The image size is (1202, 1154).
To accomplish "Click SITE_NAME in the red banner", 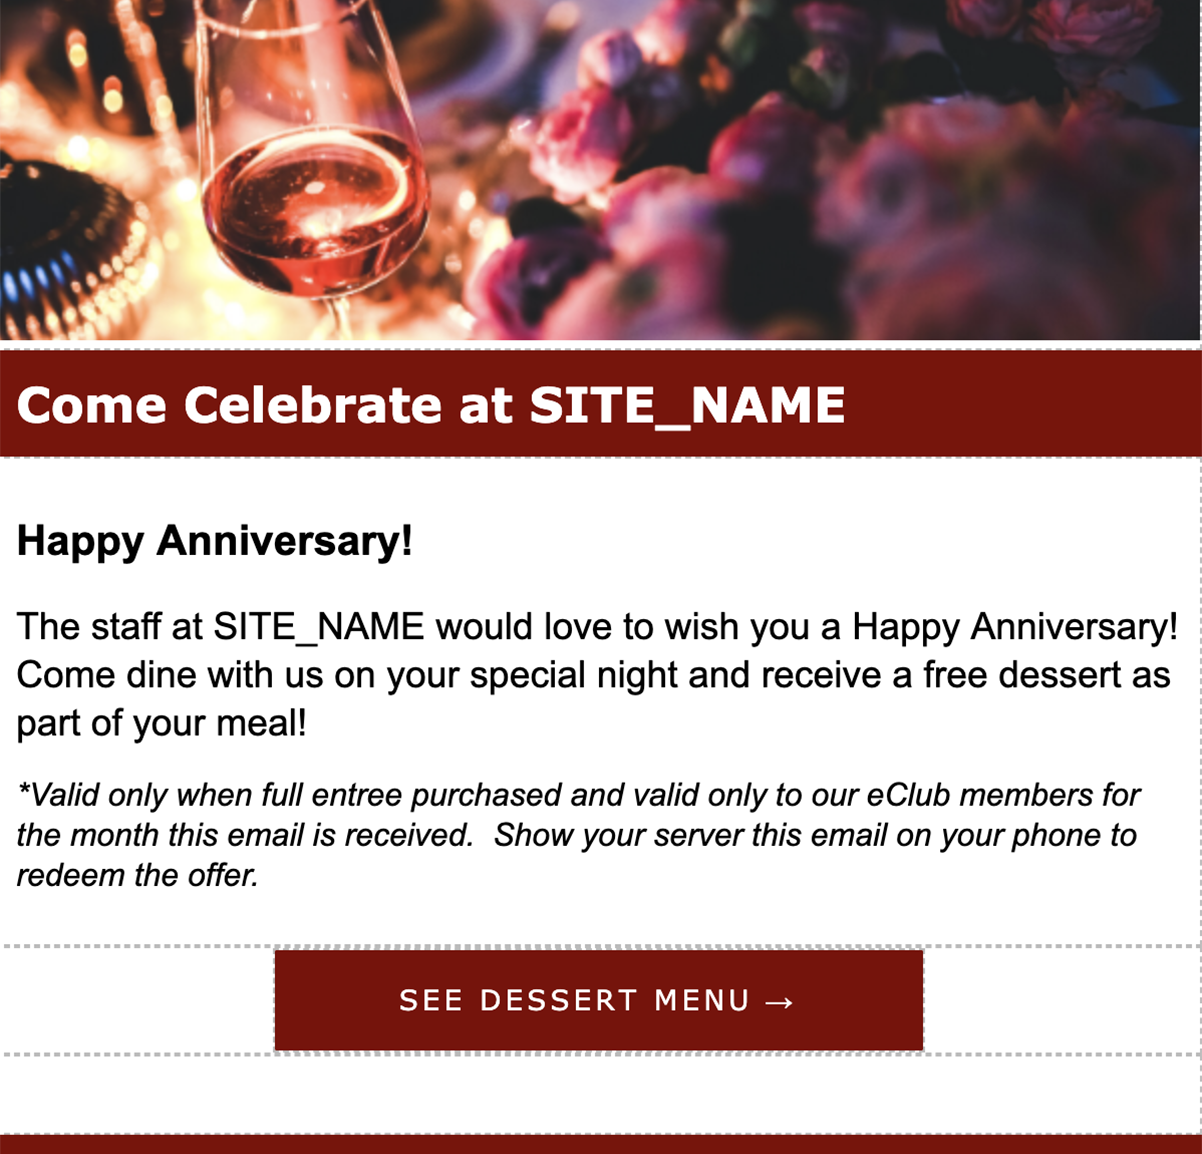I will (x=687, y=405).
